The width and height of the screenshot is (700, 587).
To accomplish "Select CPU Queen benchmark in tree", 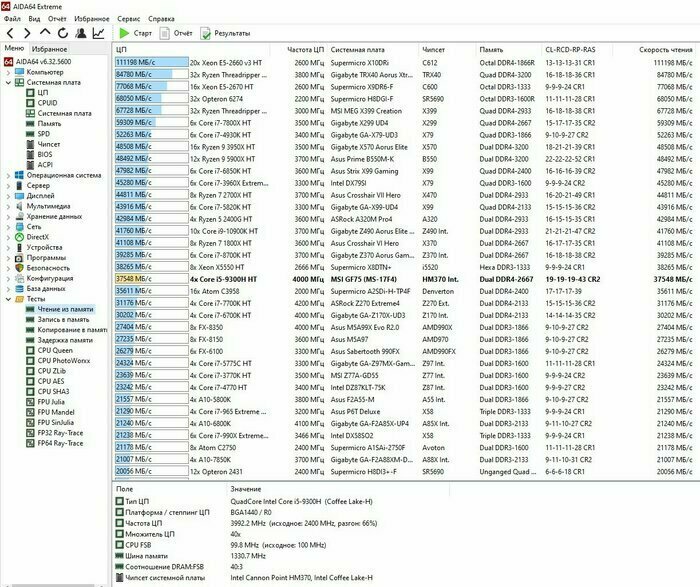I will (55, 351).
